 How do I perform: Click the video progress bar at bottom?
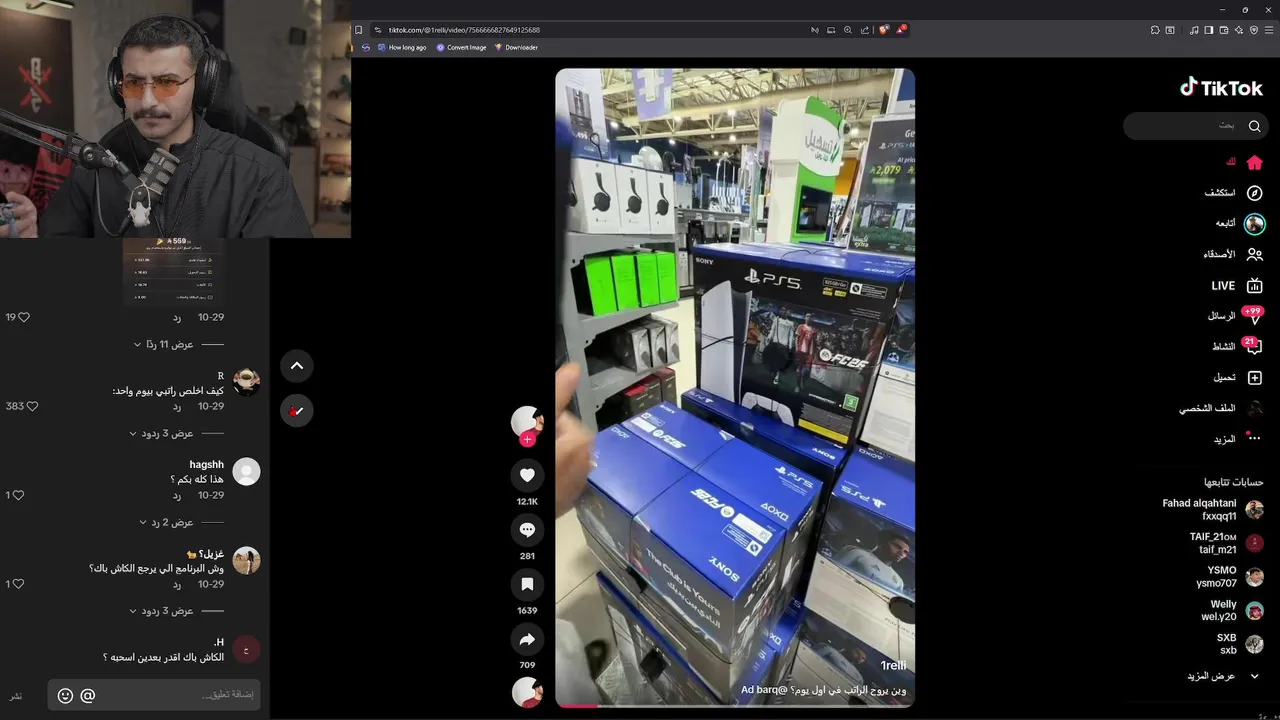[x=735, y=706]
